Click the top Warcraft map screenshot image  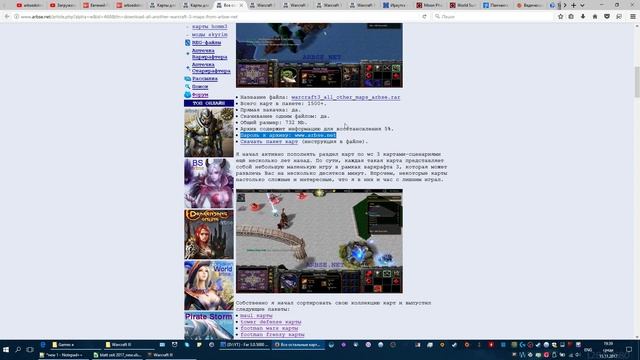click(319, 56)
